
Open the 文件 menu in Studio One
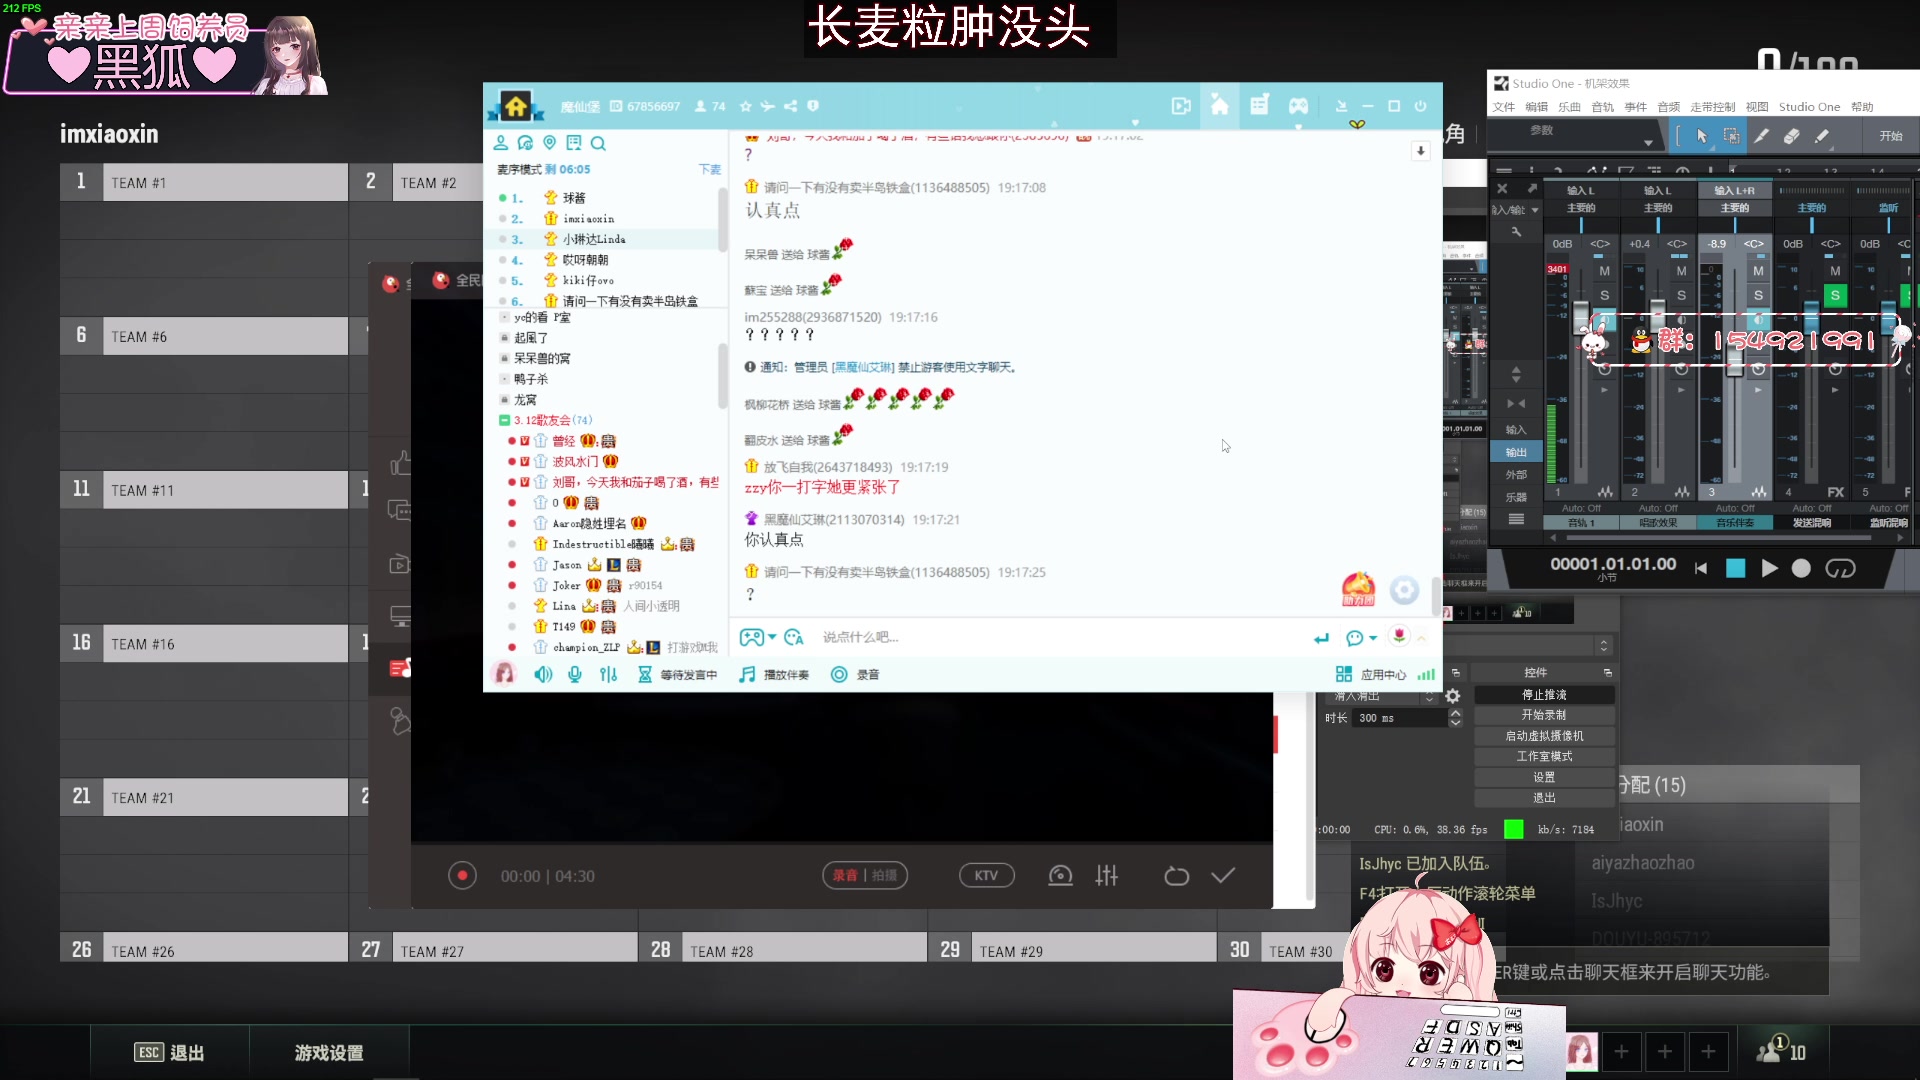click(x=1503, y=107)
